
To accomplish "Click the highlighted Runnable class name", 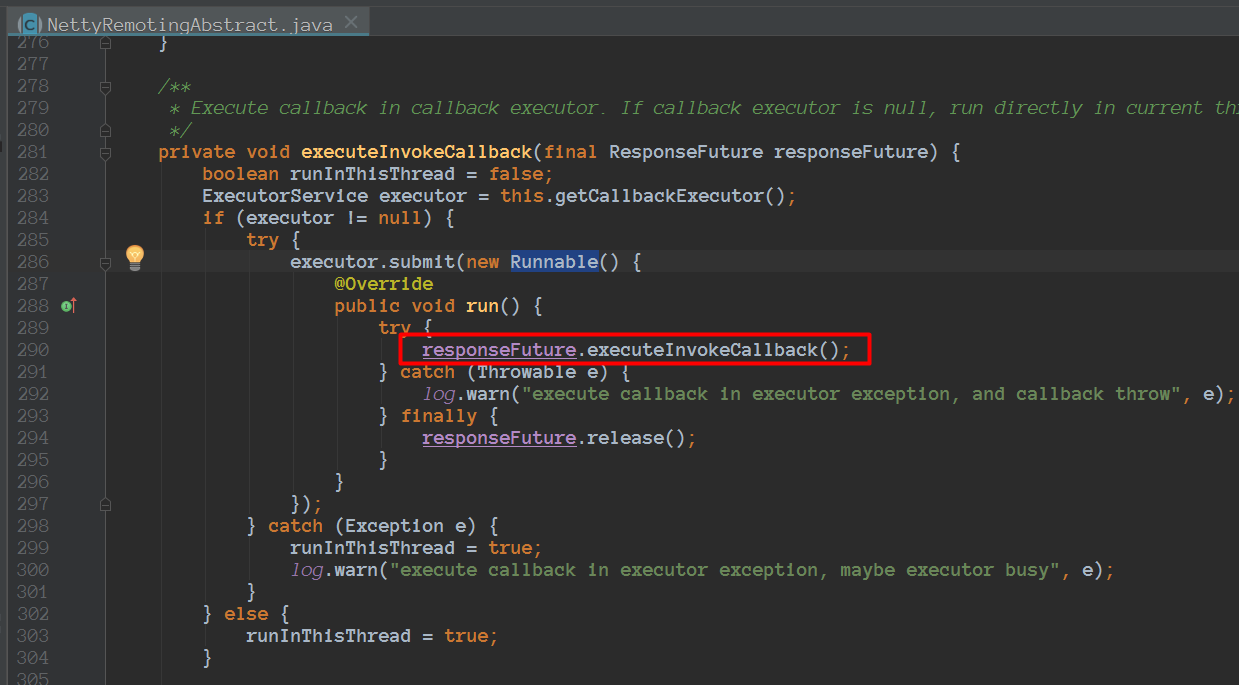I will tap(554, 262).
